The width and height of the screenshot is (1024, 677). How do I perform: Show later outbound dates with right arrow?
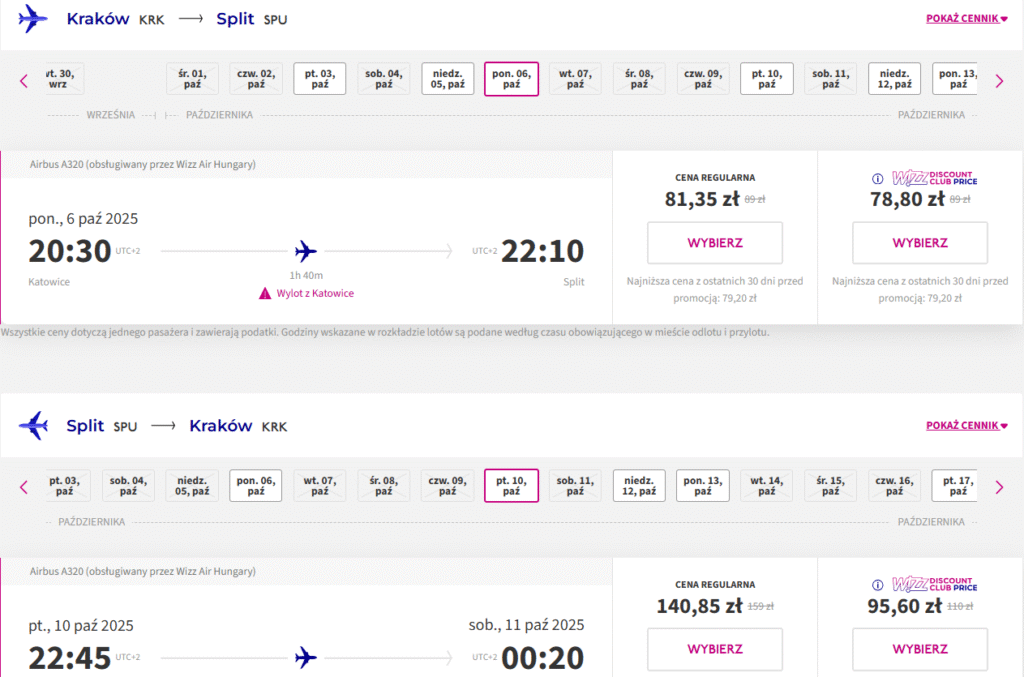tap(999, 81)
